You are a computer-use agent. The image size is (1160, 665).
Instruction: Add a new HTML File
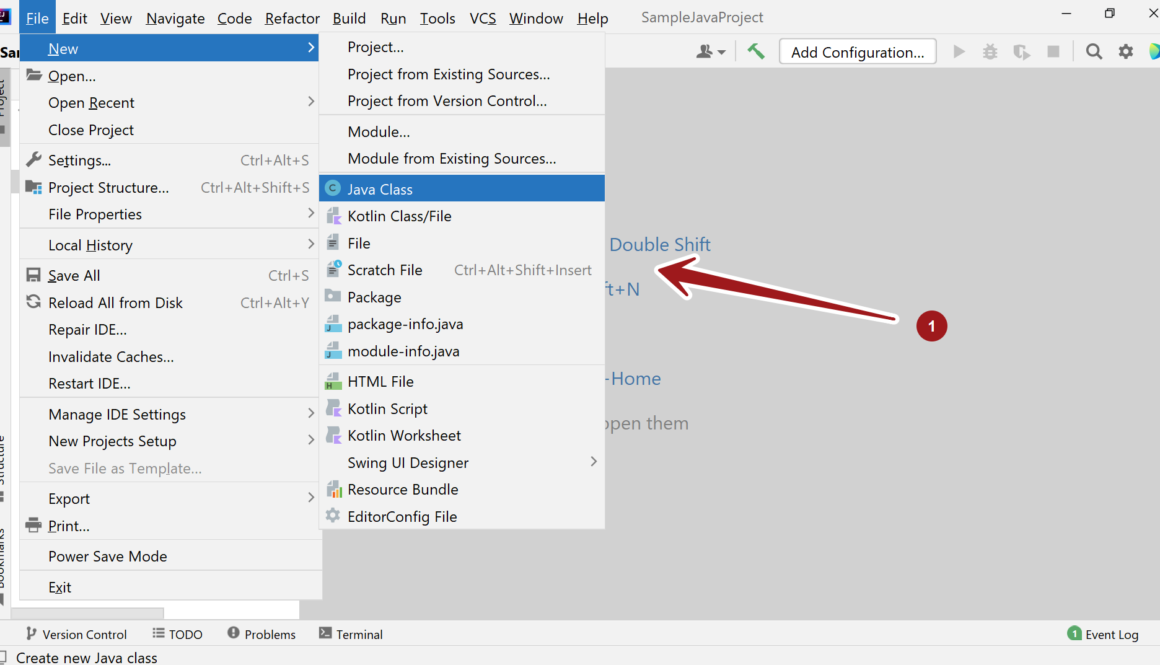point(379,381)
